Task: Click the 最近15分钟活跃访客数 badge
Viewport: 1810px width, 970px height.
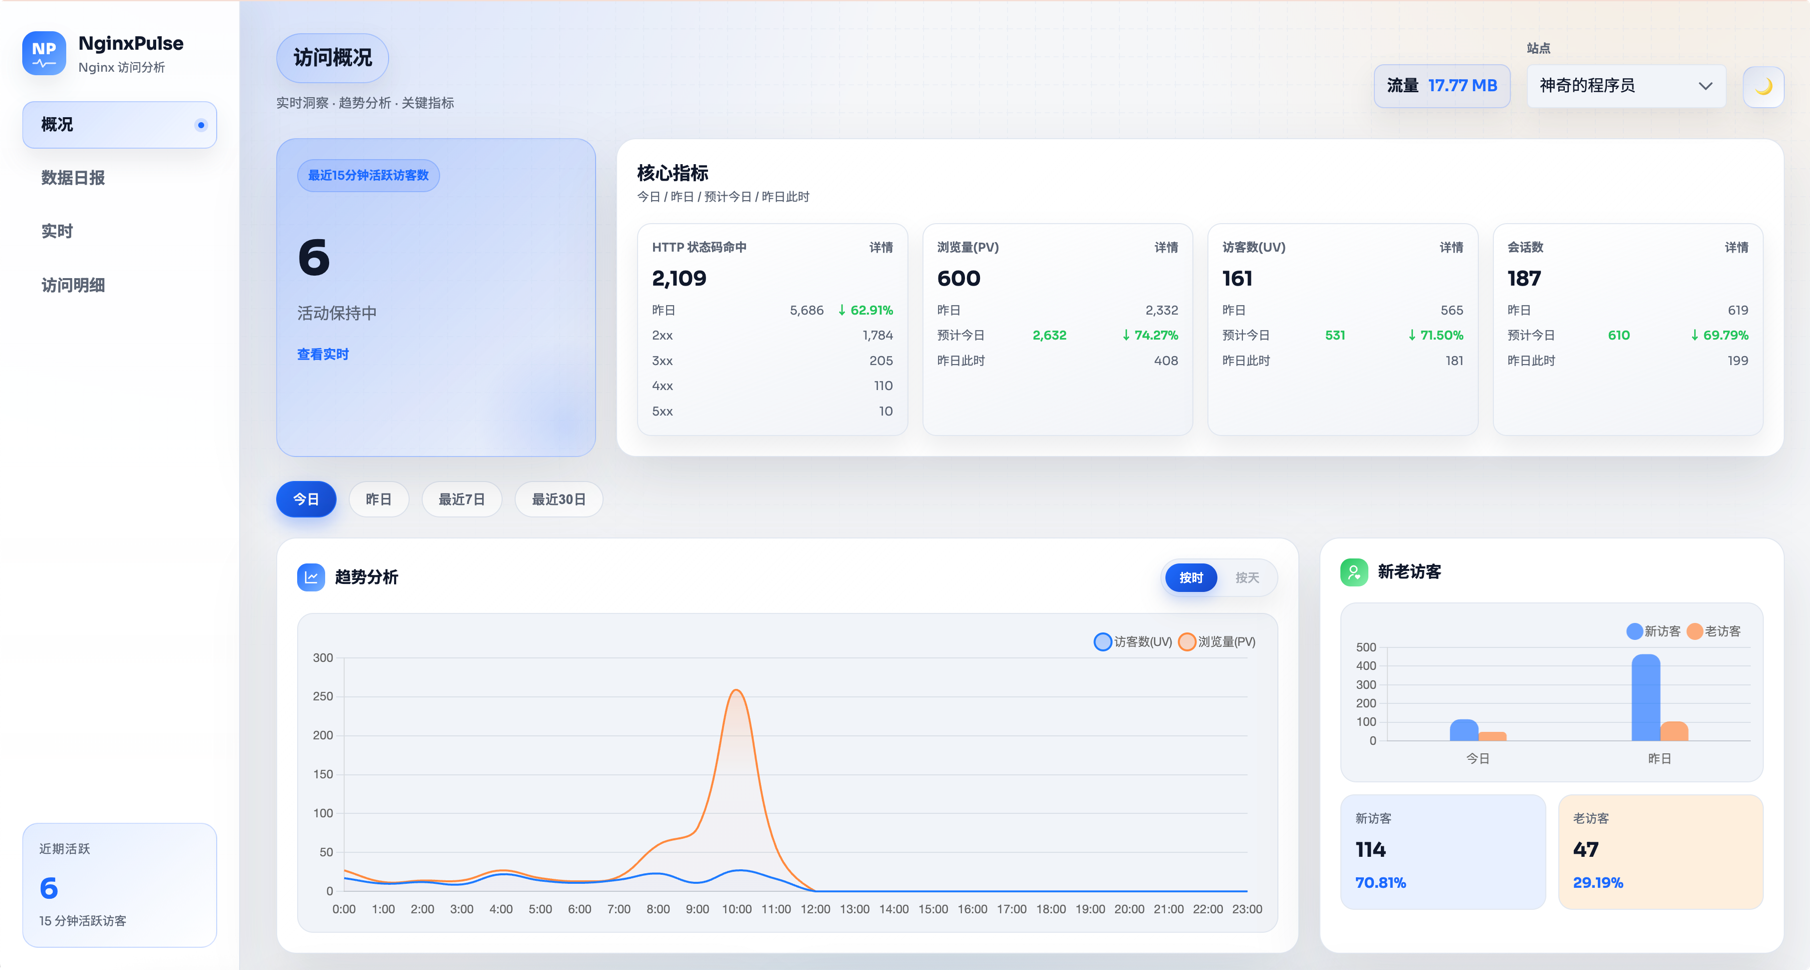Action: coord(368,175)
